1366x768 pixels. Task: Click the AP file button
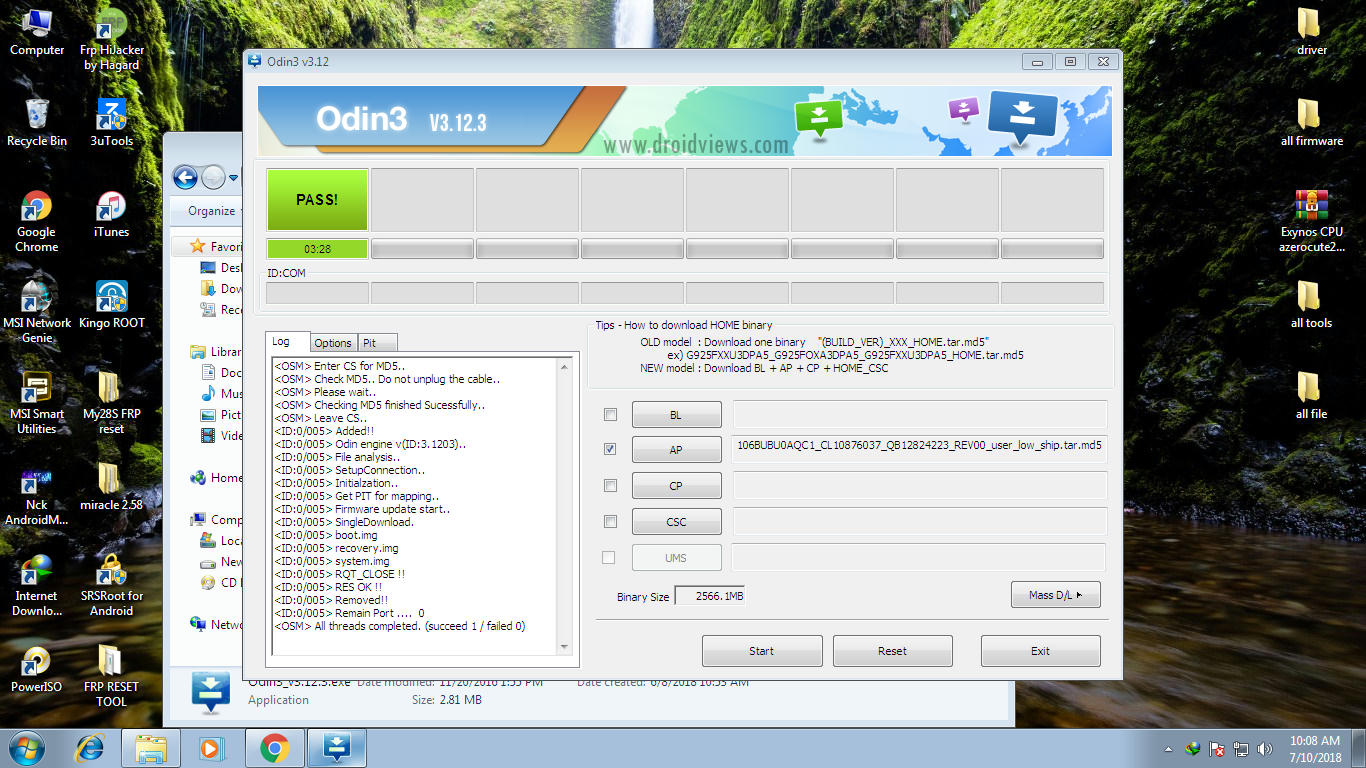coord(676,450)
